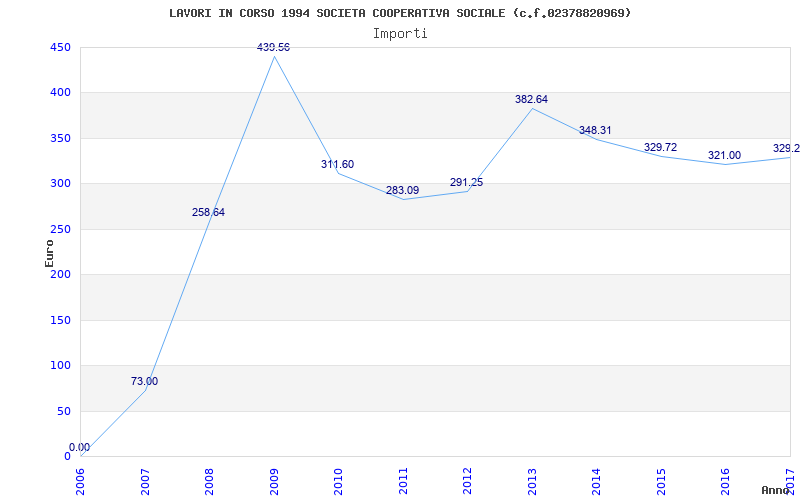Select the 283.09 data label
800x500 pixels.
coord(403,190)
